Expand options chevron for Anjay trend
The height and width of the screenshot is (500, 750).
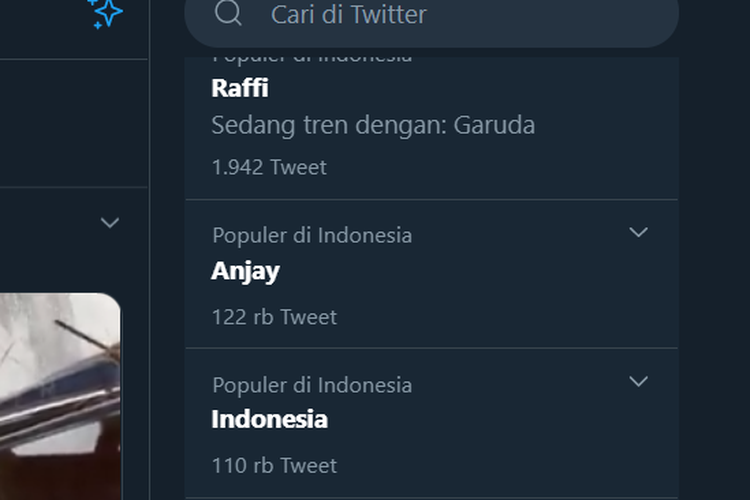(x=638, y=232)
